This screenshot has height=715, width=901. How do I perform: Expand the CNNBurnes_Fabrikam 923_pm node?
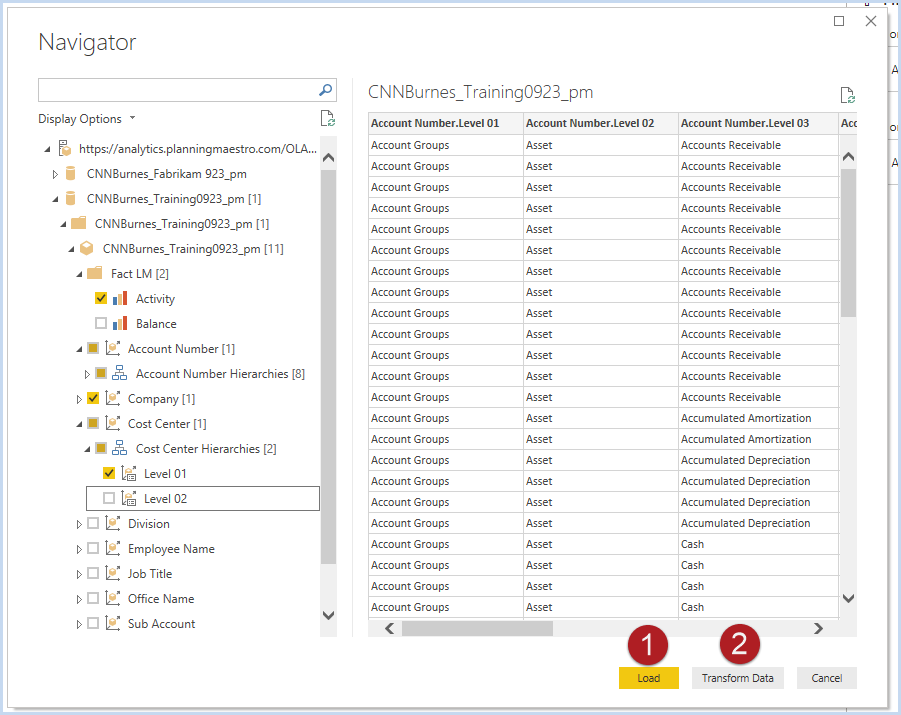pos(55,174)
